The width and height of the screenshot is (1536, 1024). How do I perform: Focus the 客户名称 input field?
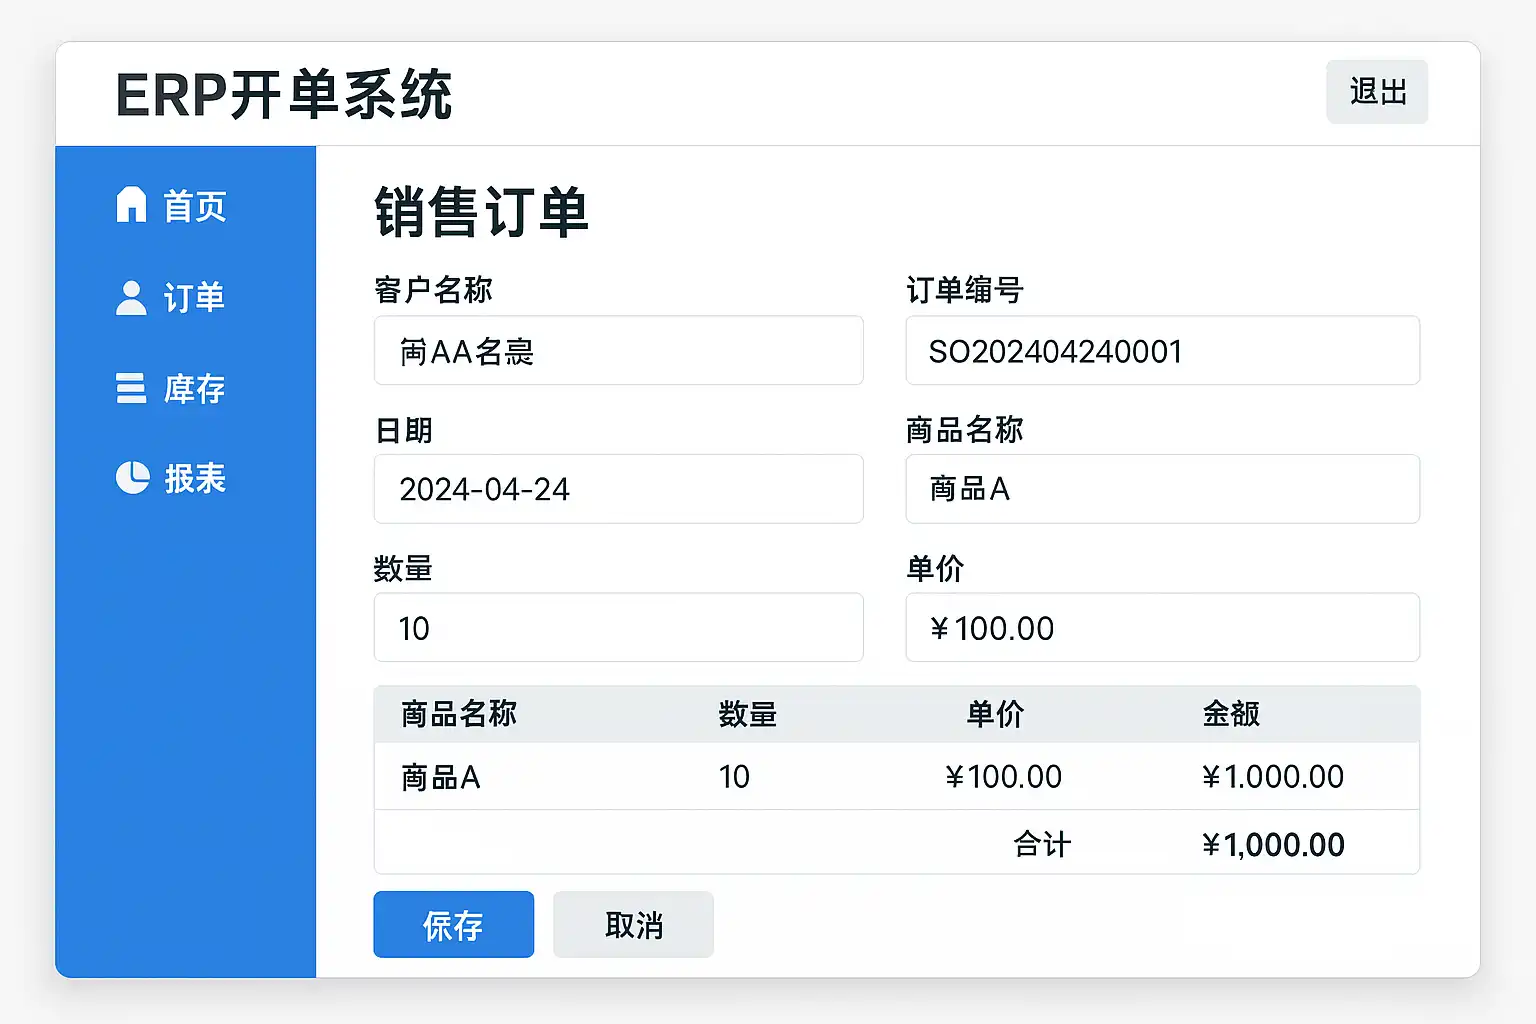coord(618,351)
